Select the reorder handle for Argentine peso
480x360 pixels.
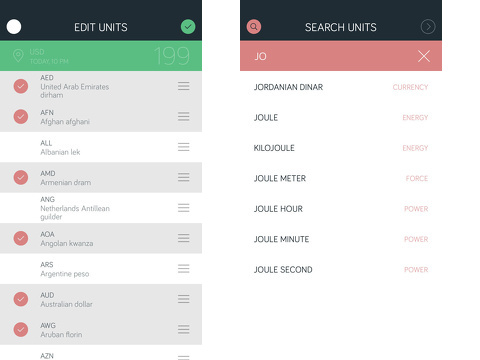pos(184,269)
